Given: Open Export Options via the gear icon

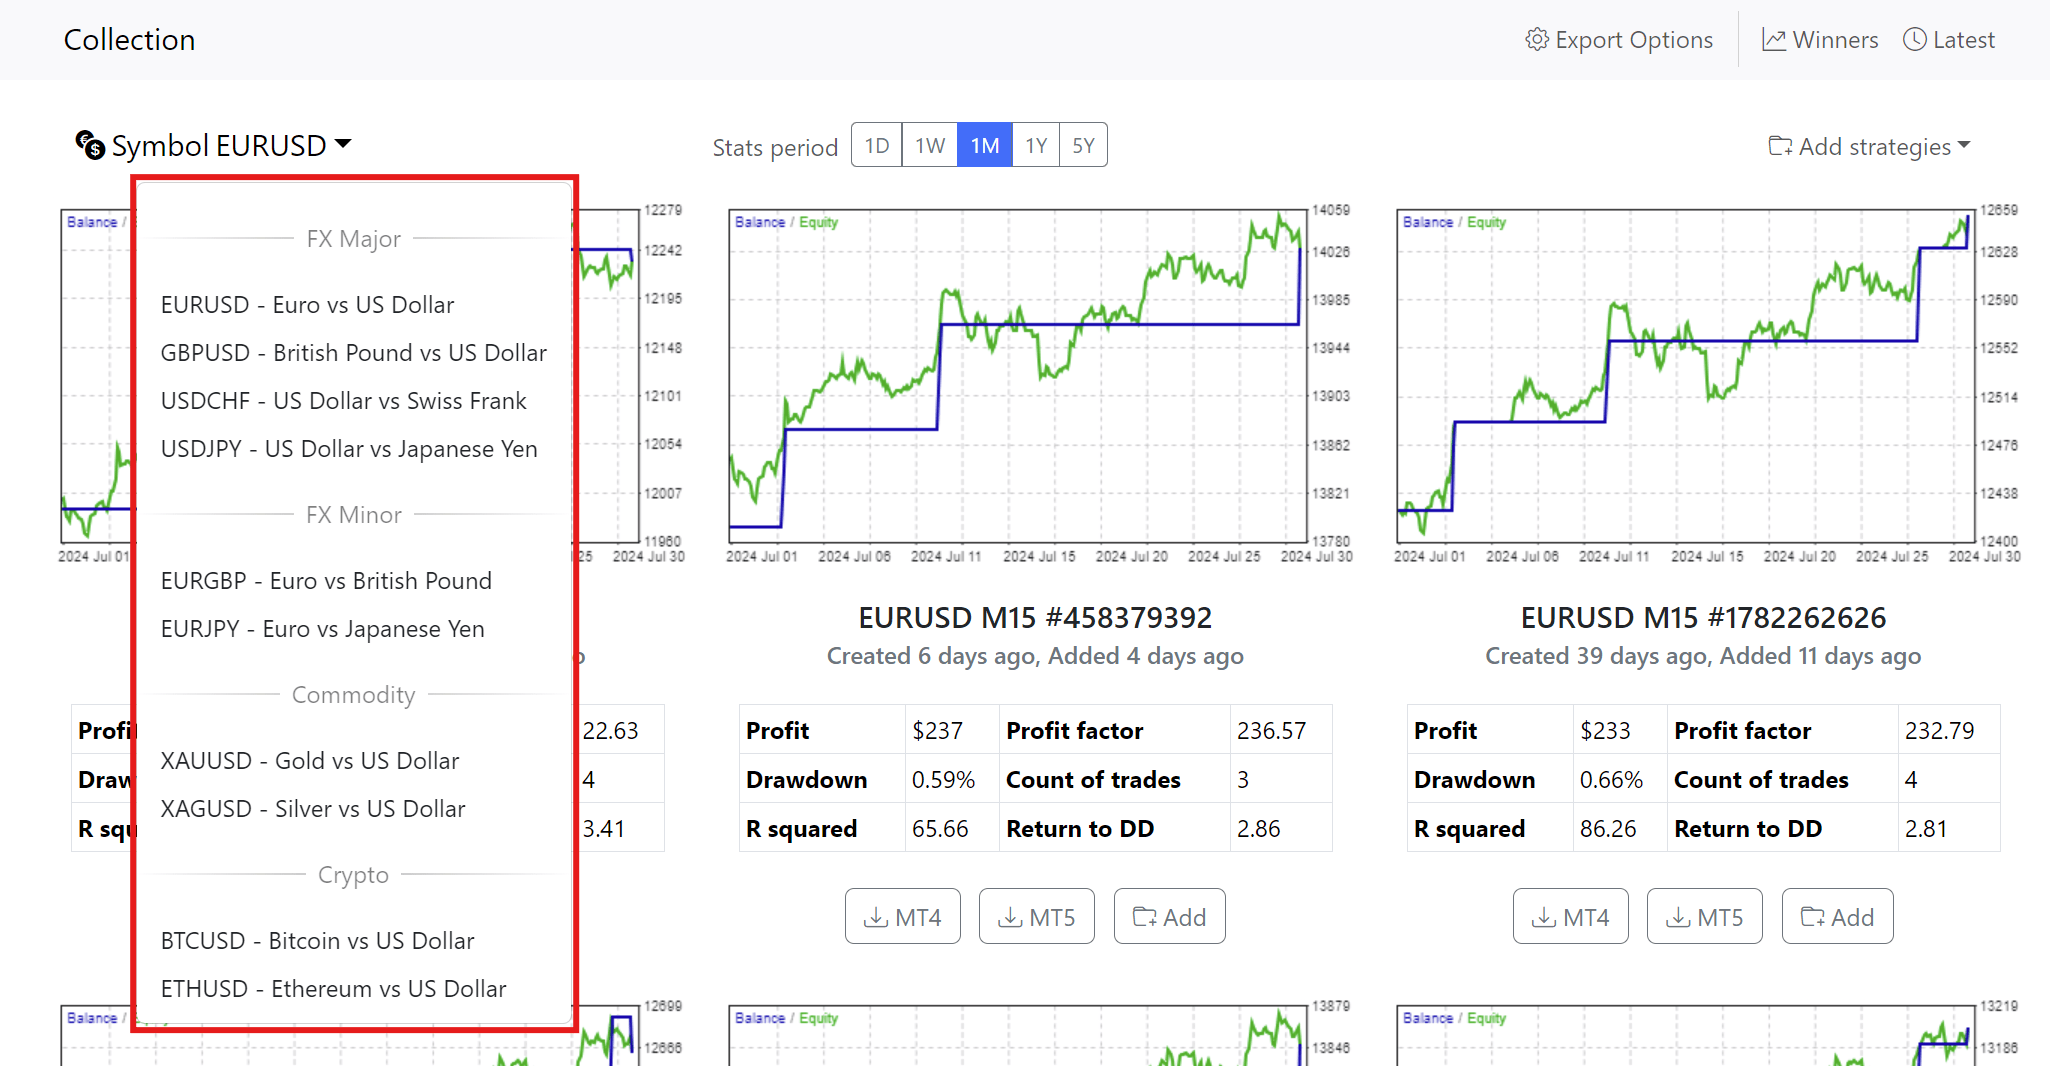Looking at the screenshot, I should pos(1538,39).
